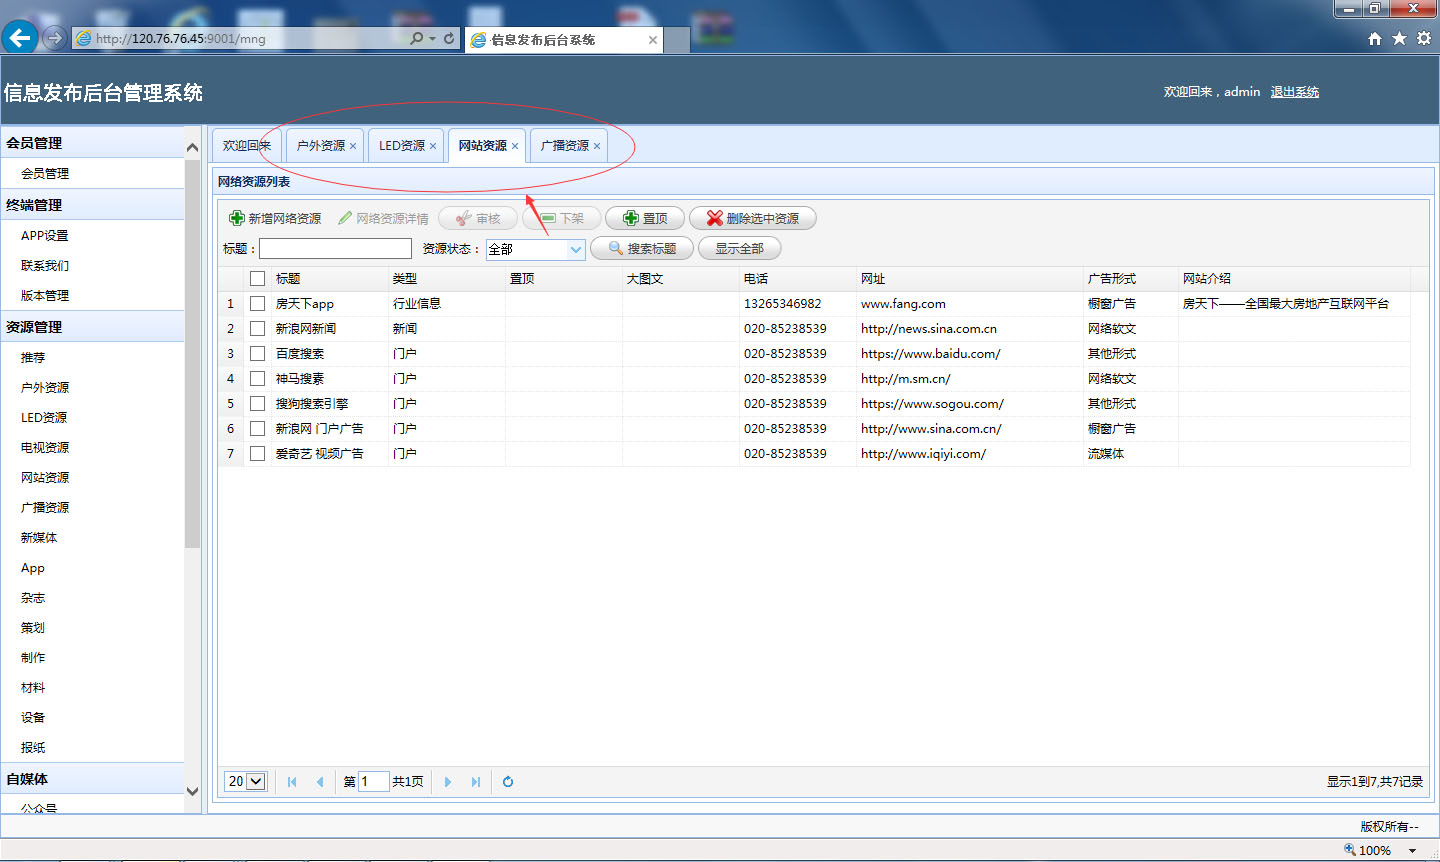This screenshot has height=862, width=1440.
Task: Close the 信息发布后台系统 browser tab
Action: pyautogui.click(x=653, y=40)
